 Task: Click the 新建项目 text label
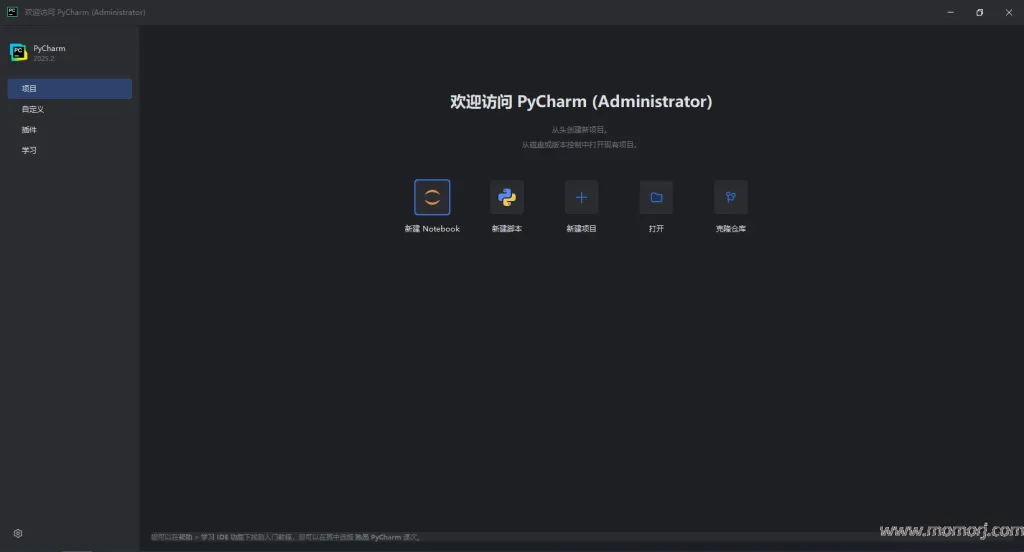[581, 229]
